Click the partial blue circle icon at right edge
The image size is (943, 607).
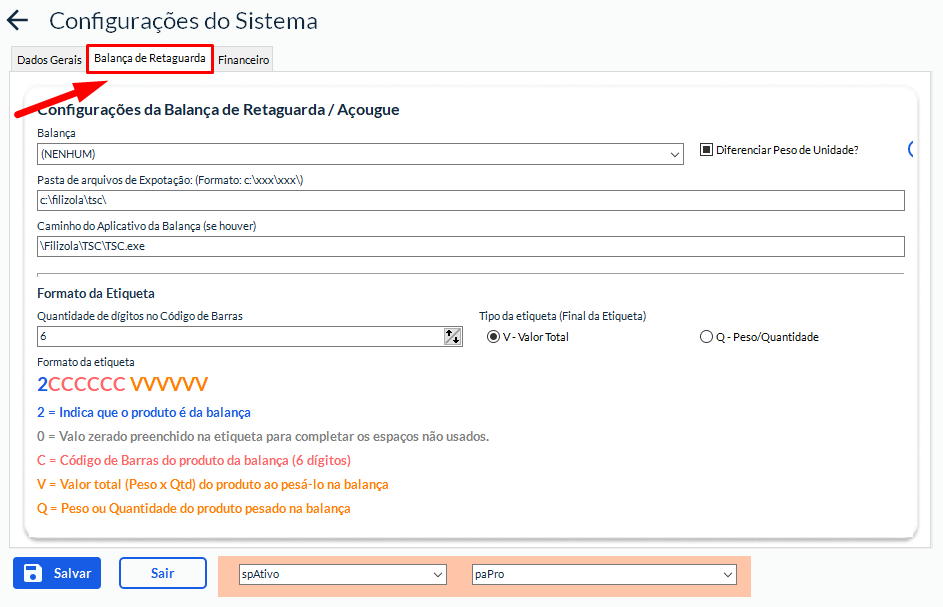pos(911,150)
